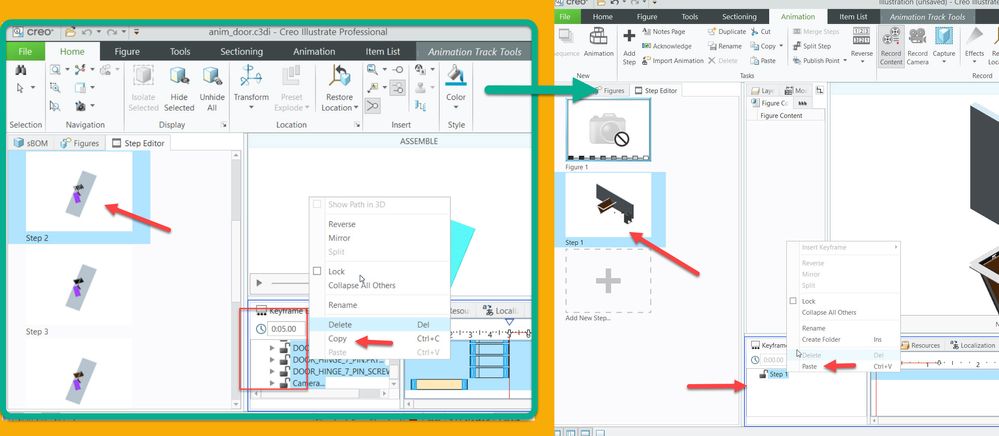Open the Color dropdown arrow
This screenshot has height=436, width=999.
click(x=456, y=108)
